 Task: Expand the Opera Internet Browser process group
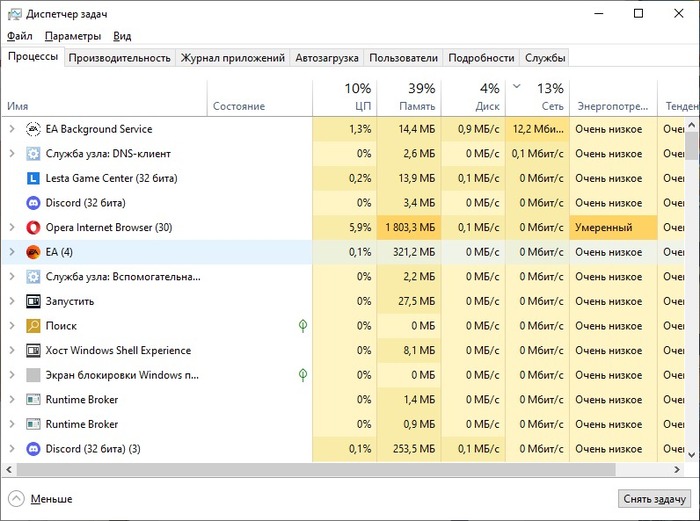click(12, 227)
